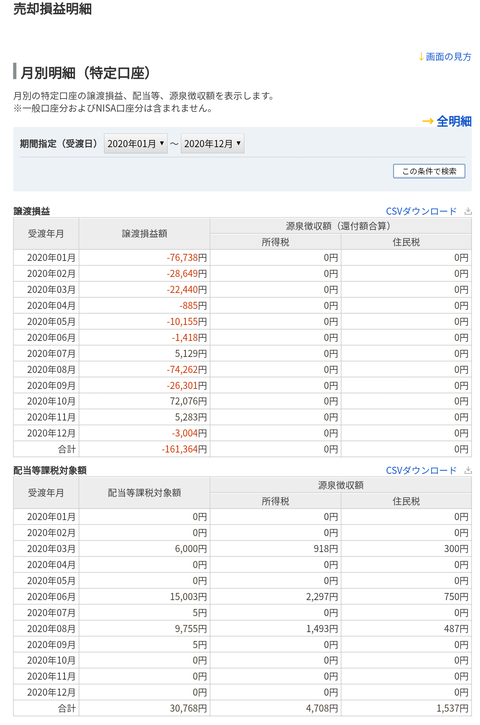Image resolution: width=480 pixels, height=725 pixels.
Task: Select the total 4,708円 income tax value
Action: pyautogui.click(x=322, y=708)
